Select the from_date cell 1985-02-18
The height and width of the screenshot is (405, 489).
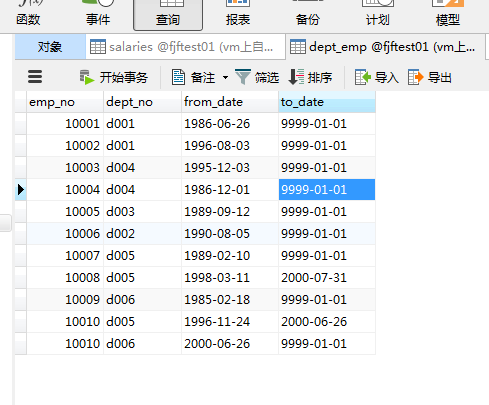coord(230,300)
